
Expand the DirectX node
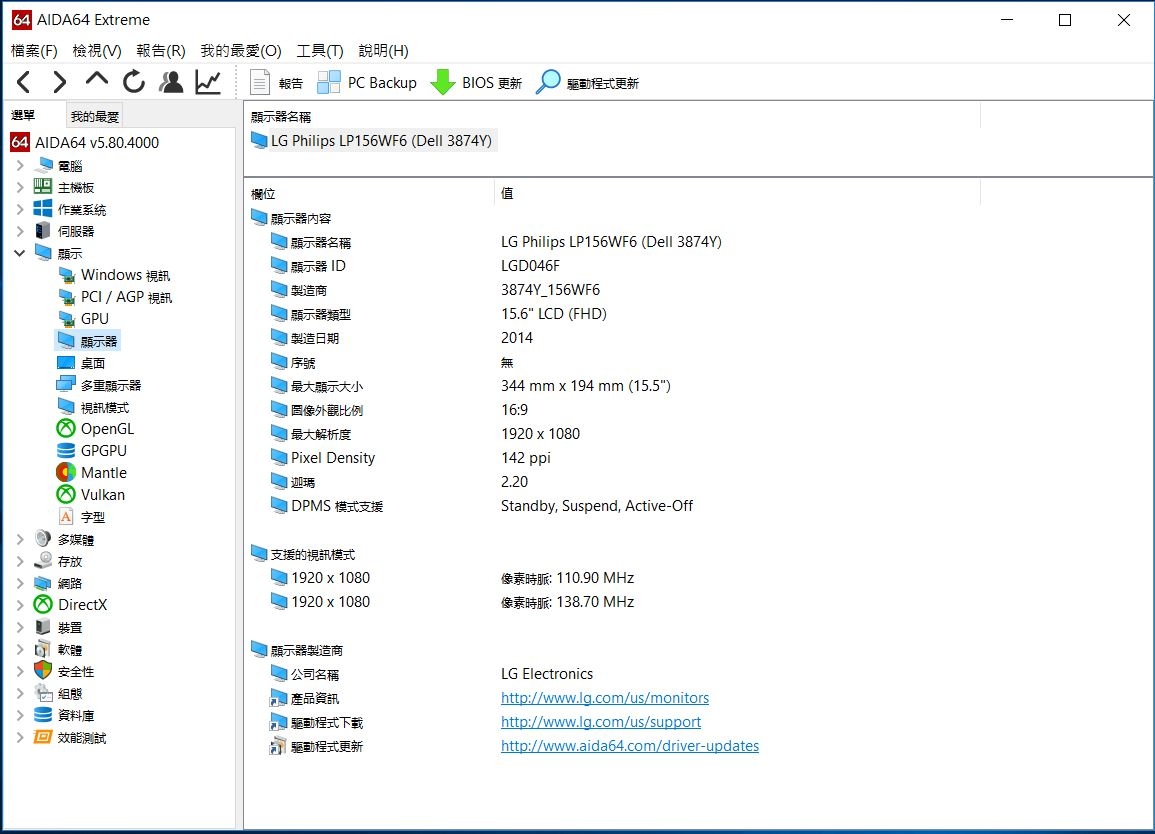[x=20, y=605]
